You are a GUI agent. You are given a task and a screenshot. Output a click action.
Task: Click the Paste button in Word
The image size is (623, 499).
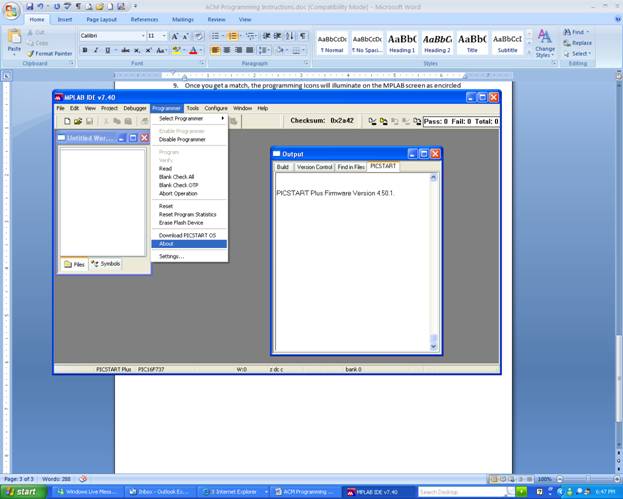point(14,41)
